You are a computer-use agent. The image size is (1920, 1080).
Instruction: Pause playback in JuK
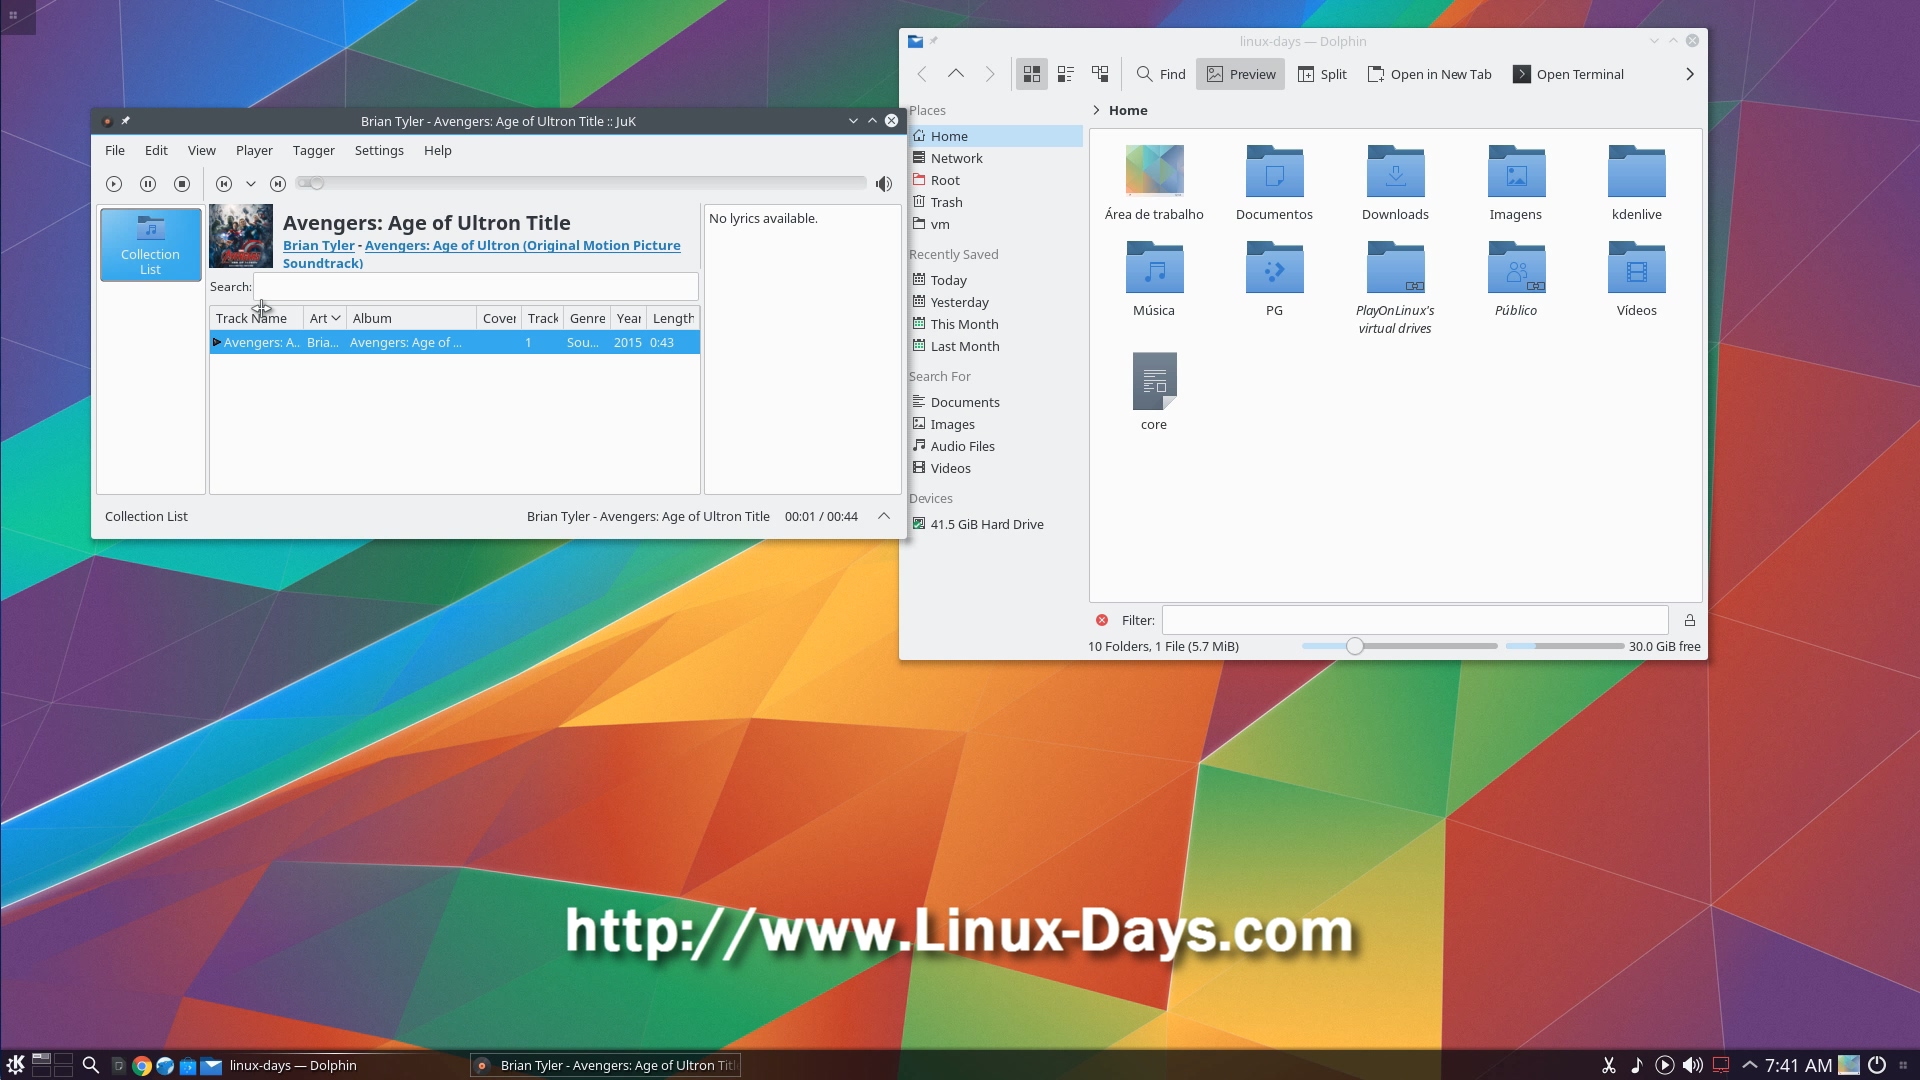148,184
